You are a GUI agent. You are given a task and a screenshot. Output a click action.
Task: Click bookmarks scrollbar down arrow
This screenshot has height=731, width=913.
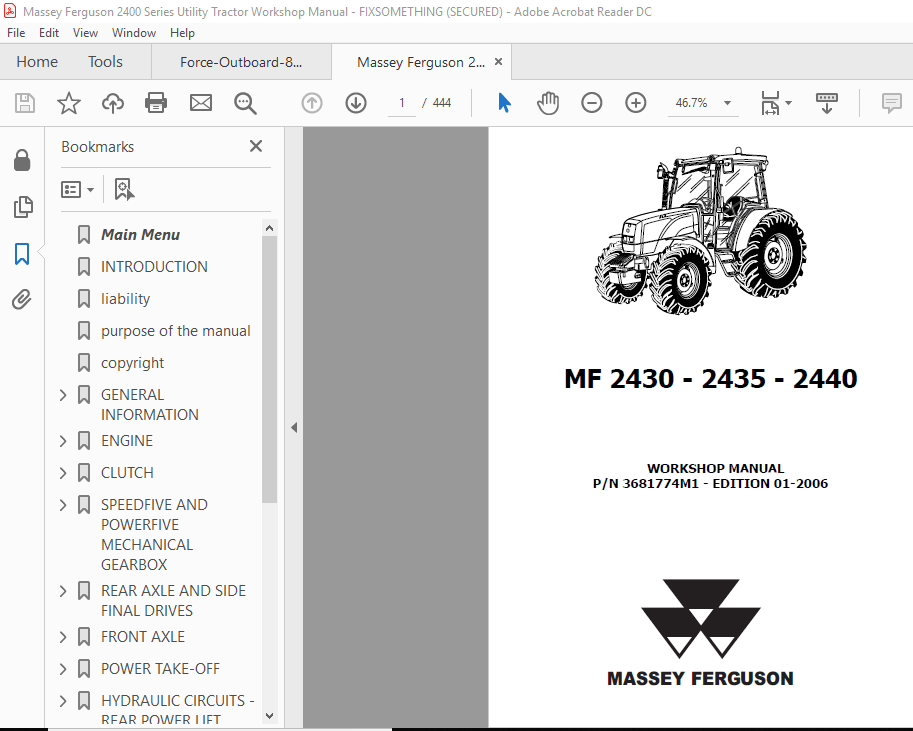tap(269, 716)
